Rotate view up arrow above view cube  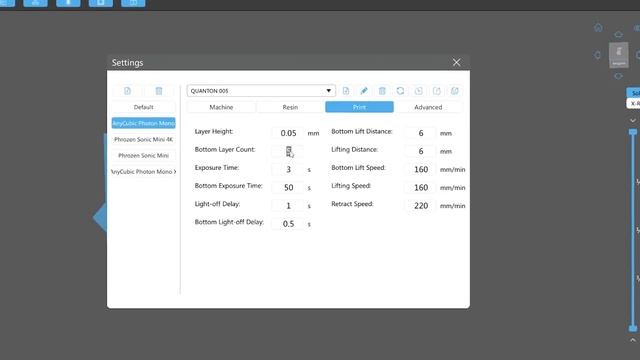(x=618, y=34)
